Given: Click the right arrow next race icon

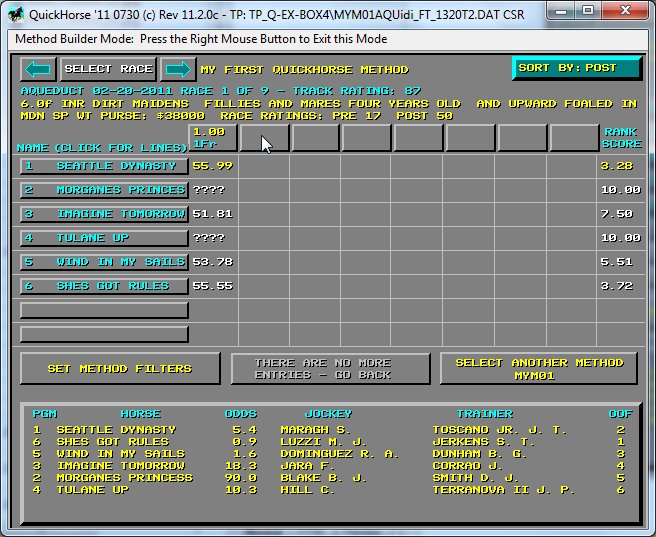Looking at the screenshot, I should [177, 69].
